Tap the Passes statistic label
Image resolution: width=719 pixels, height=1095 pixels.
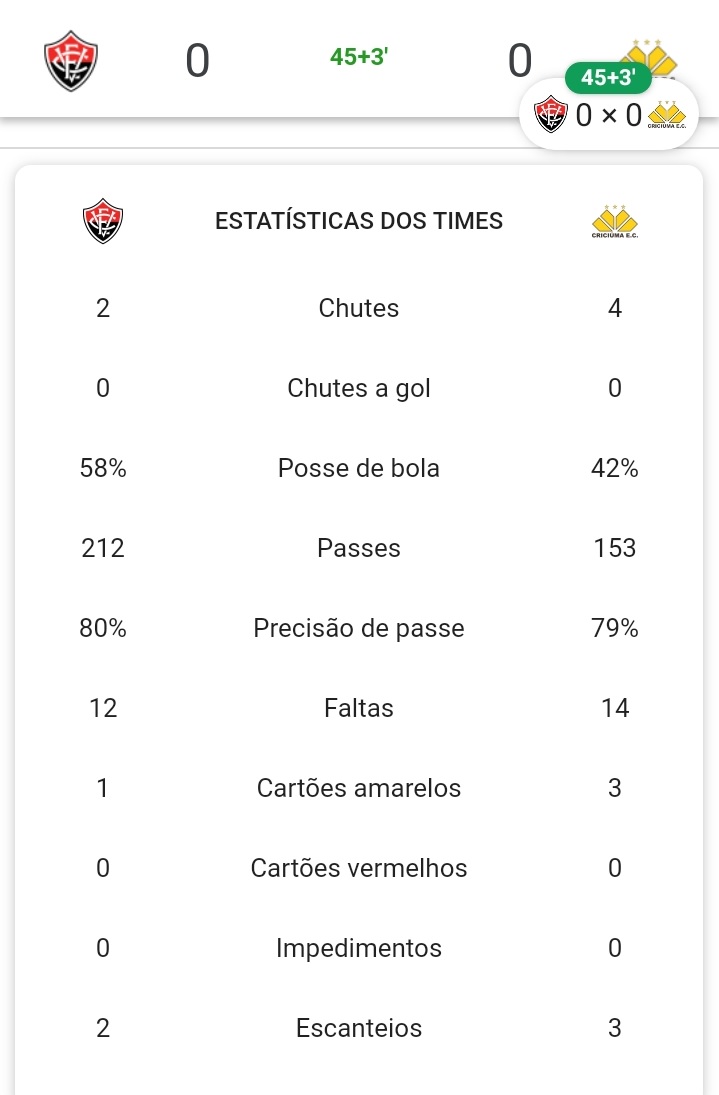(359, 548)
